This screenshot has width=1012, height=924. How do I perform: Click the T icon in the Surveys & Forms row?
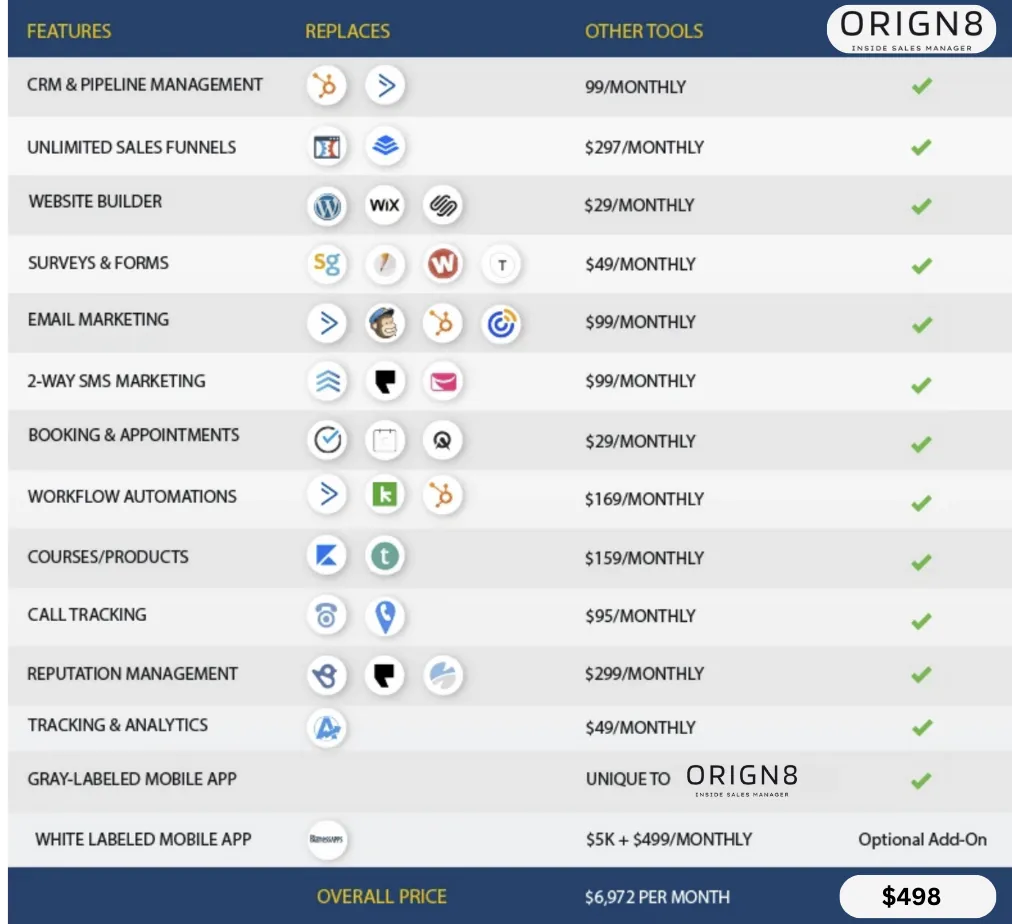pos(501,265)
